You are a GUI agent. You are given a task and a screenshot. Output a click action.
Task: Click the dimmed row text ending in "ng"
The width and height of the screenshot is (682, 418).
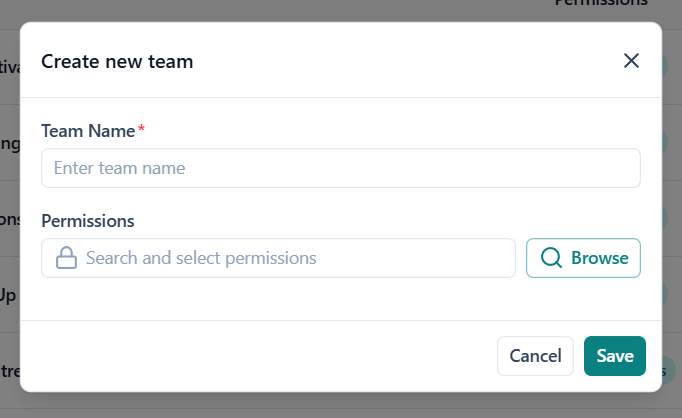click(10, 143)
